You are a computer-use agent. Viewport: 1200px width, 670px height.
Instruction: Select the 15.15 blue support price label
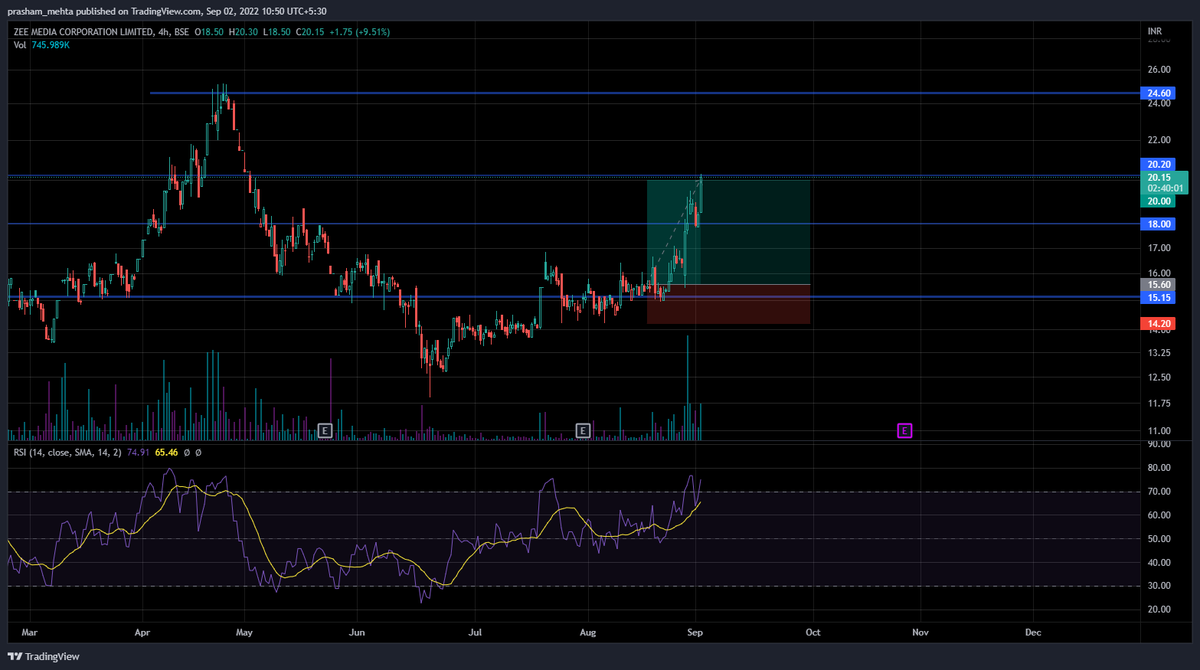coord(1160,297)
